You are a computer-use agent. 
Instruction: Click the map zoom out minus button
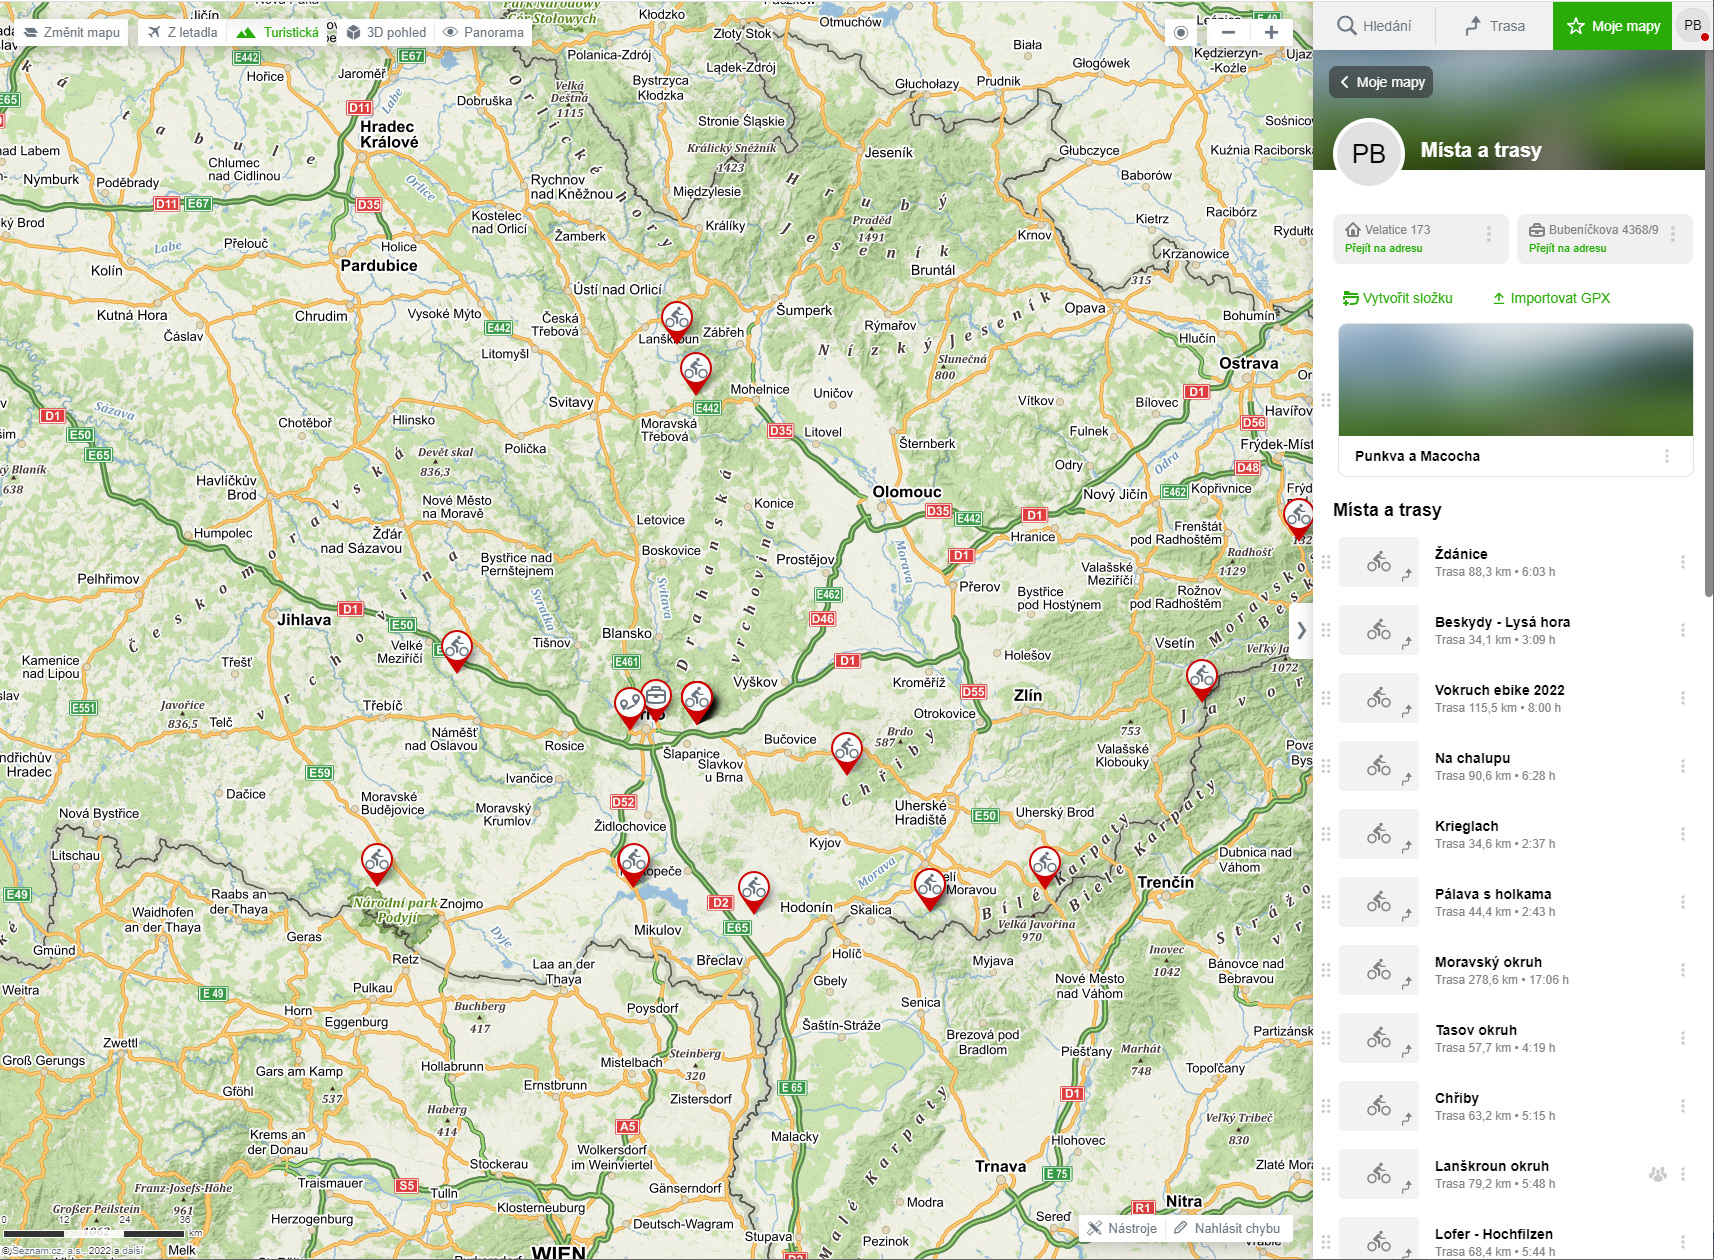(1228, 32)
